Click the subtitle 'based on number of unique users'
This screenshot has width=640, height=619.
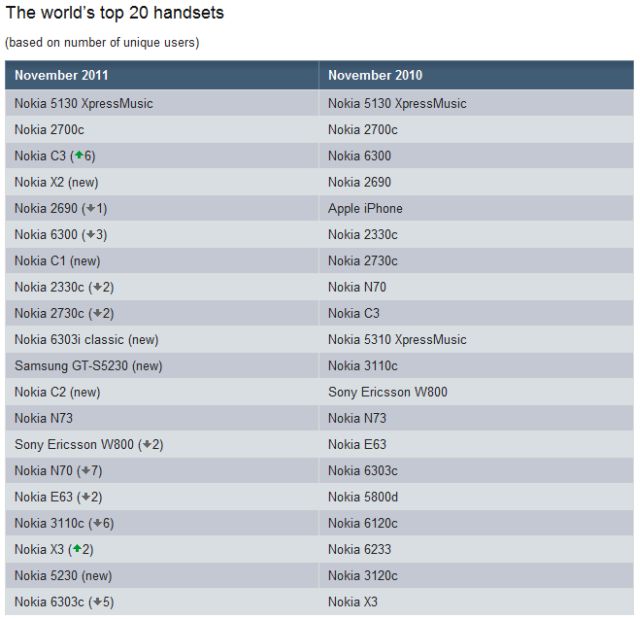tap(102, 42)
